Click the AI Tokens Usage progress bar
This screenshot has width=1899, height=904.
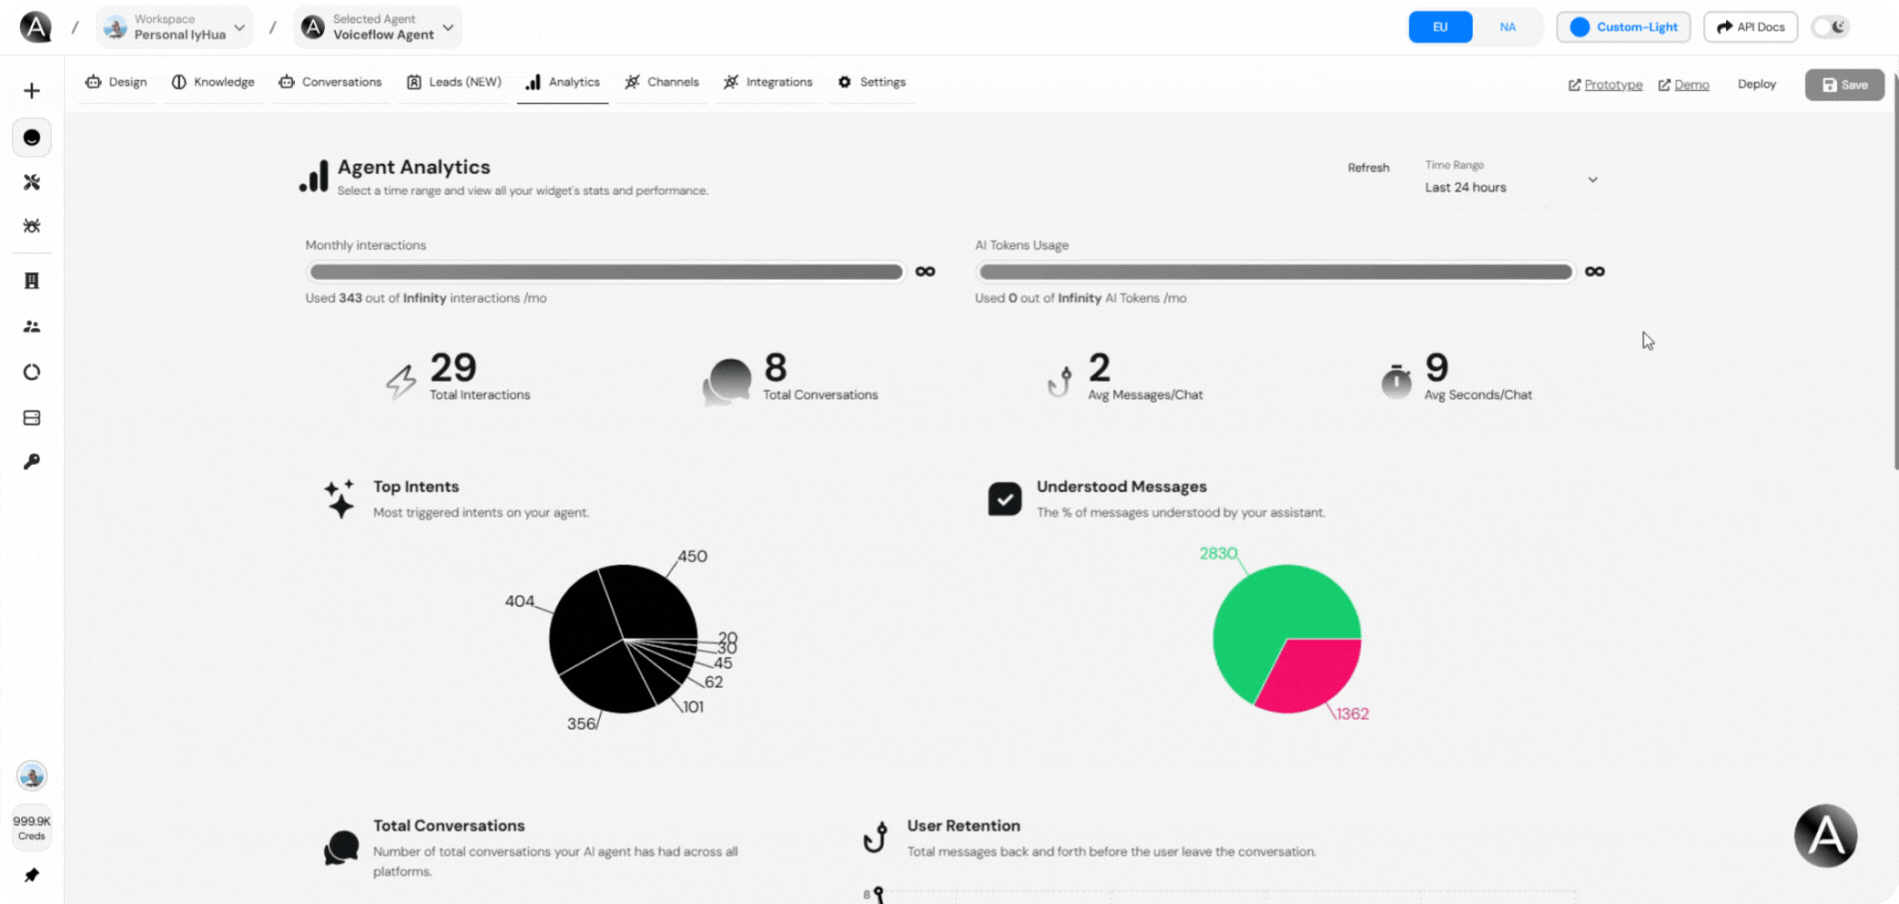pos(1275,272)
